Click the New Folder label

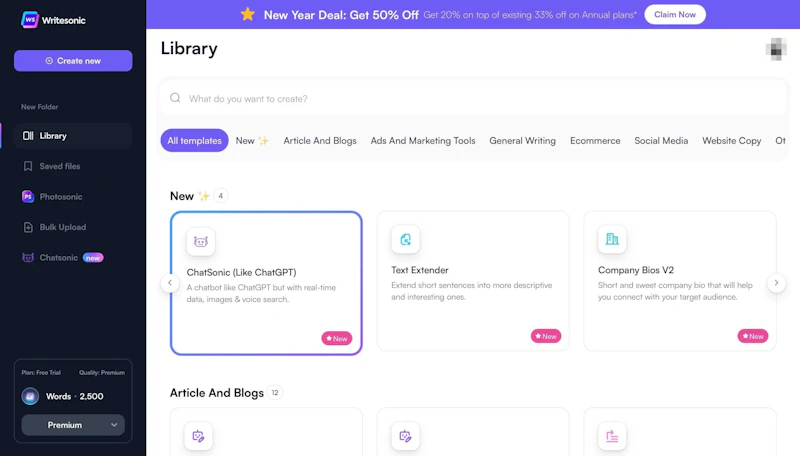tap(39, 107)
